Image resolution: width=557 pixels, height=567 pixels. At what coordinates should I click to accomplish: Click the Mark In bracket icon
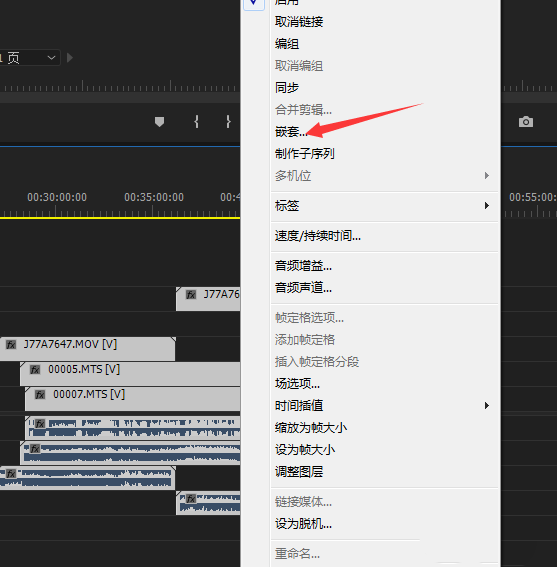click(x=196, y=122)
